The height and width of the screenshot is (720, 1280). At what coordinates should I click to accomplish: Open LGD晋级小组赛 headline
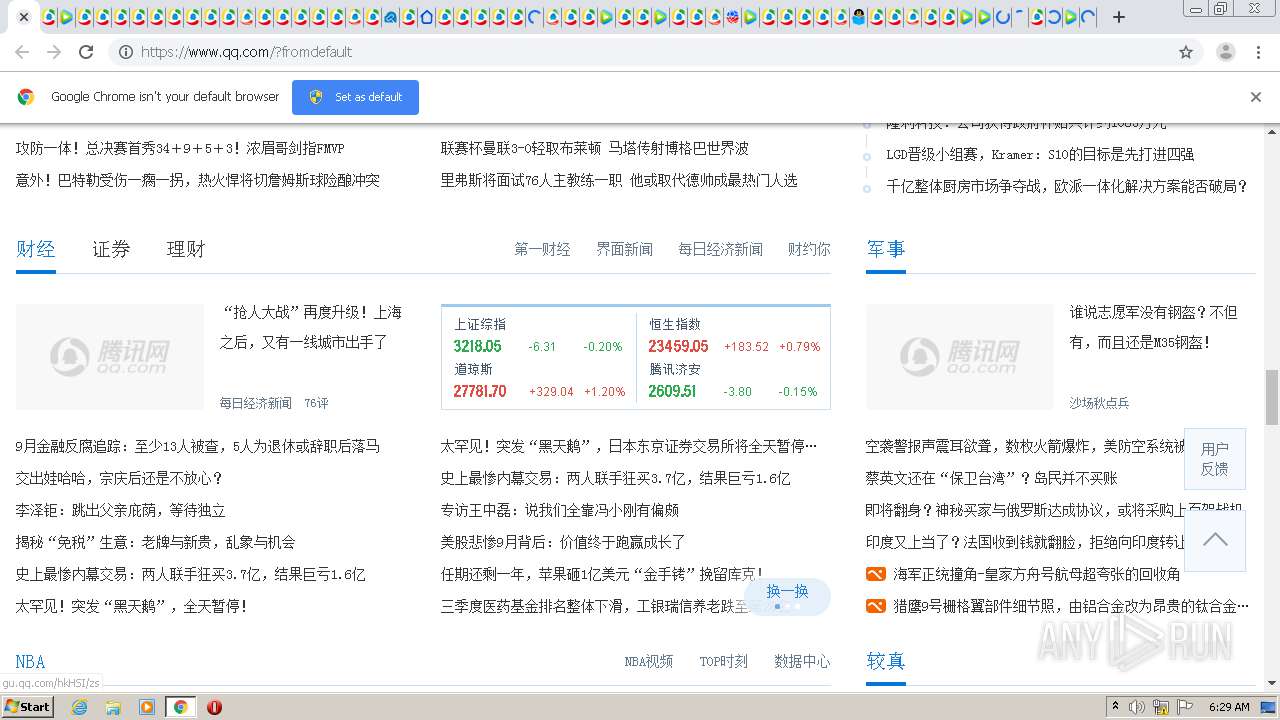1040,154
